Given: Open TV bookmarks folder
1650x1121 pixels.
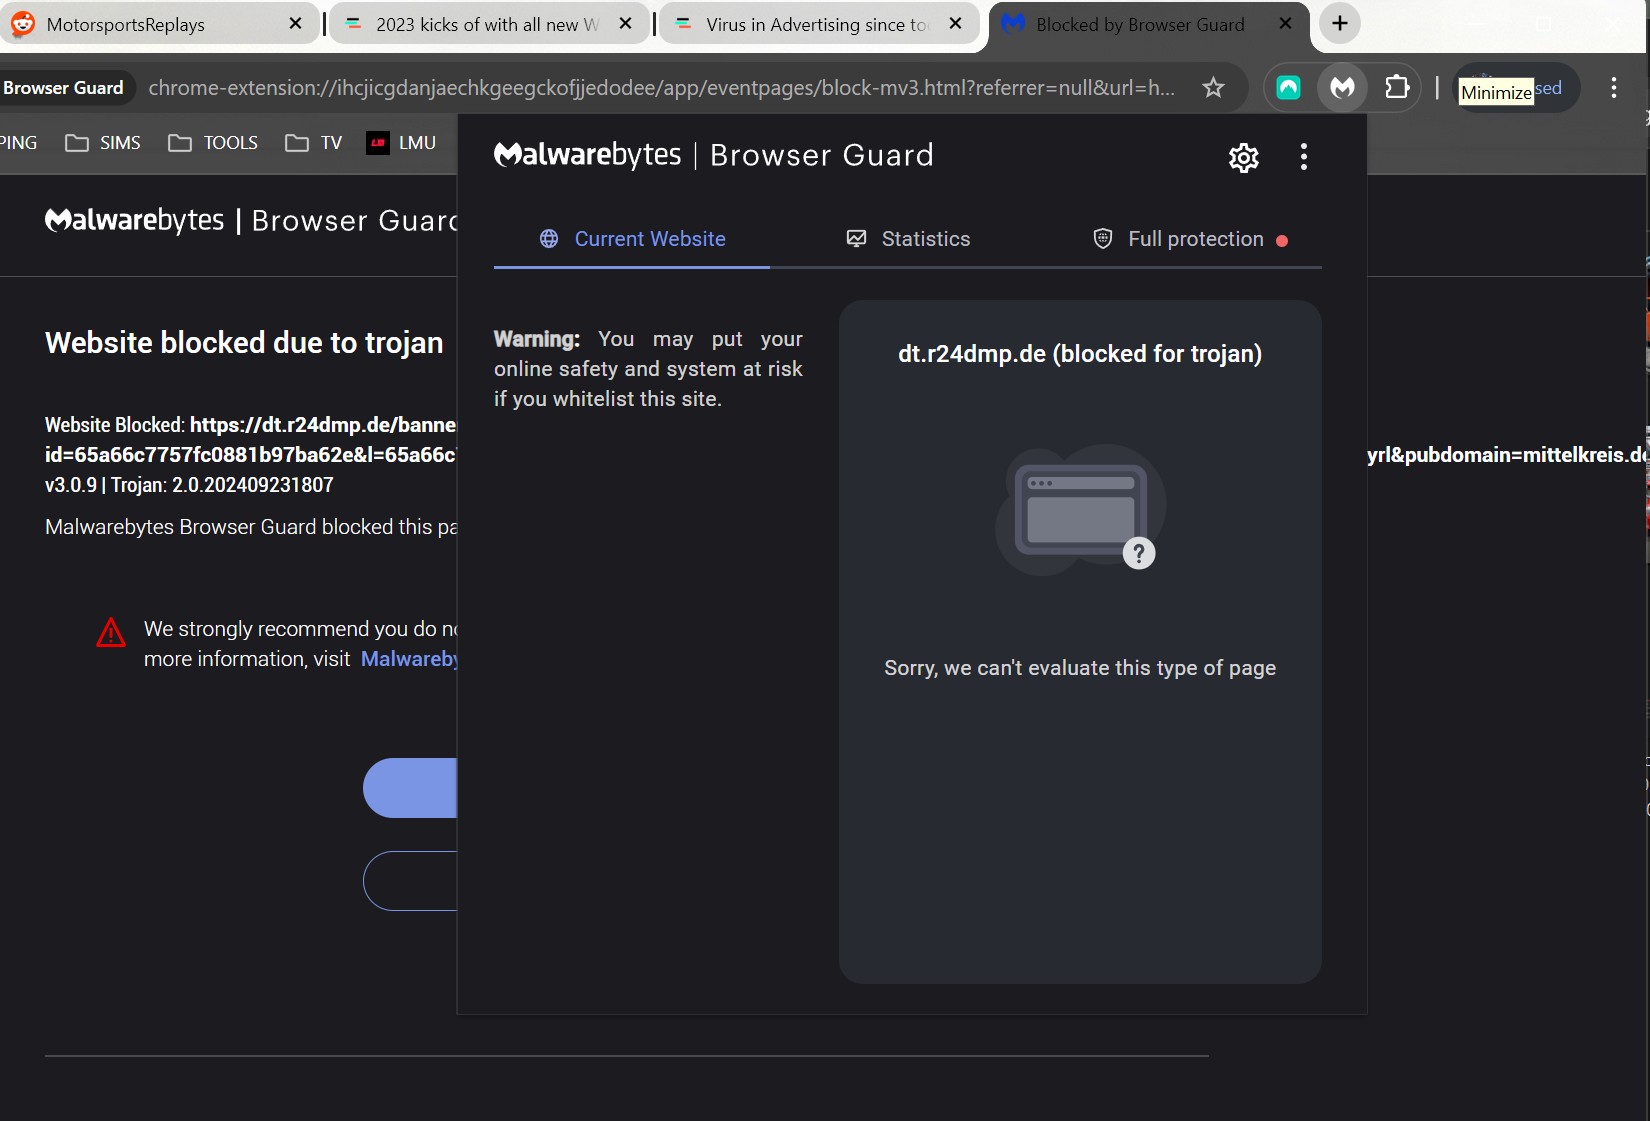Looking at the screenshot, I should (x=314, y=143).
